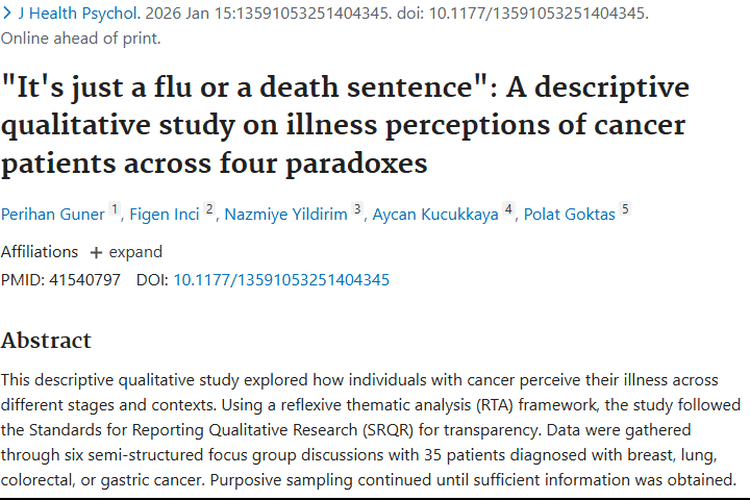
Task: Click the Affiliations label
Action: coord(39,252)
